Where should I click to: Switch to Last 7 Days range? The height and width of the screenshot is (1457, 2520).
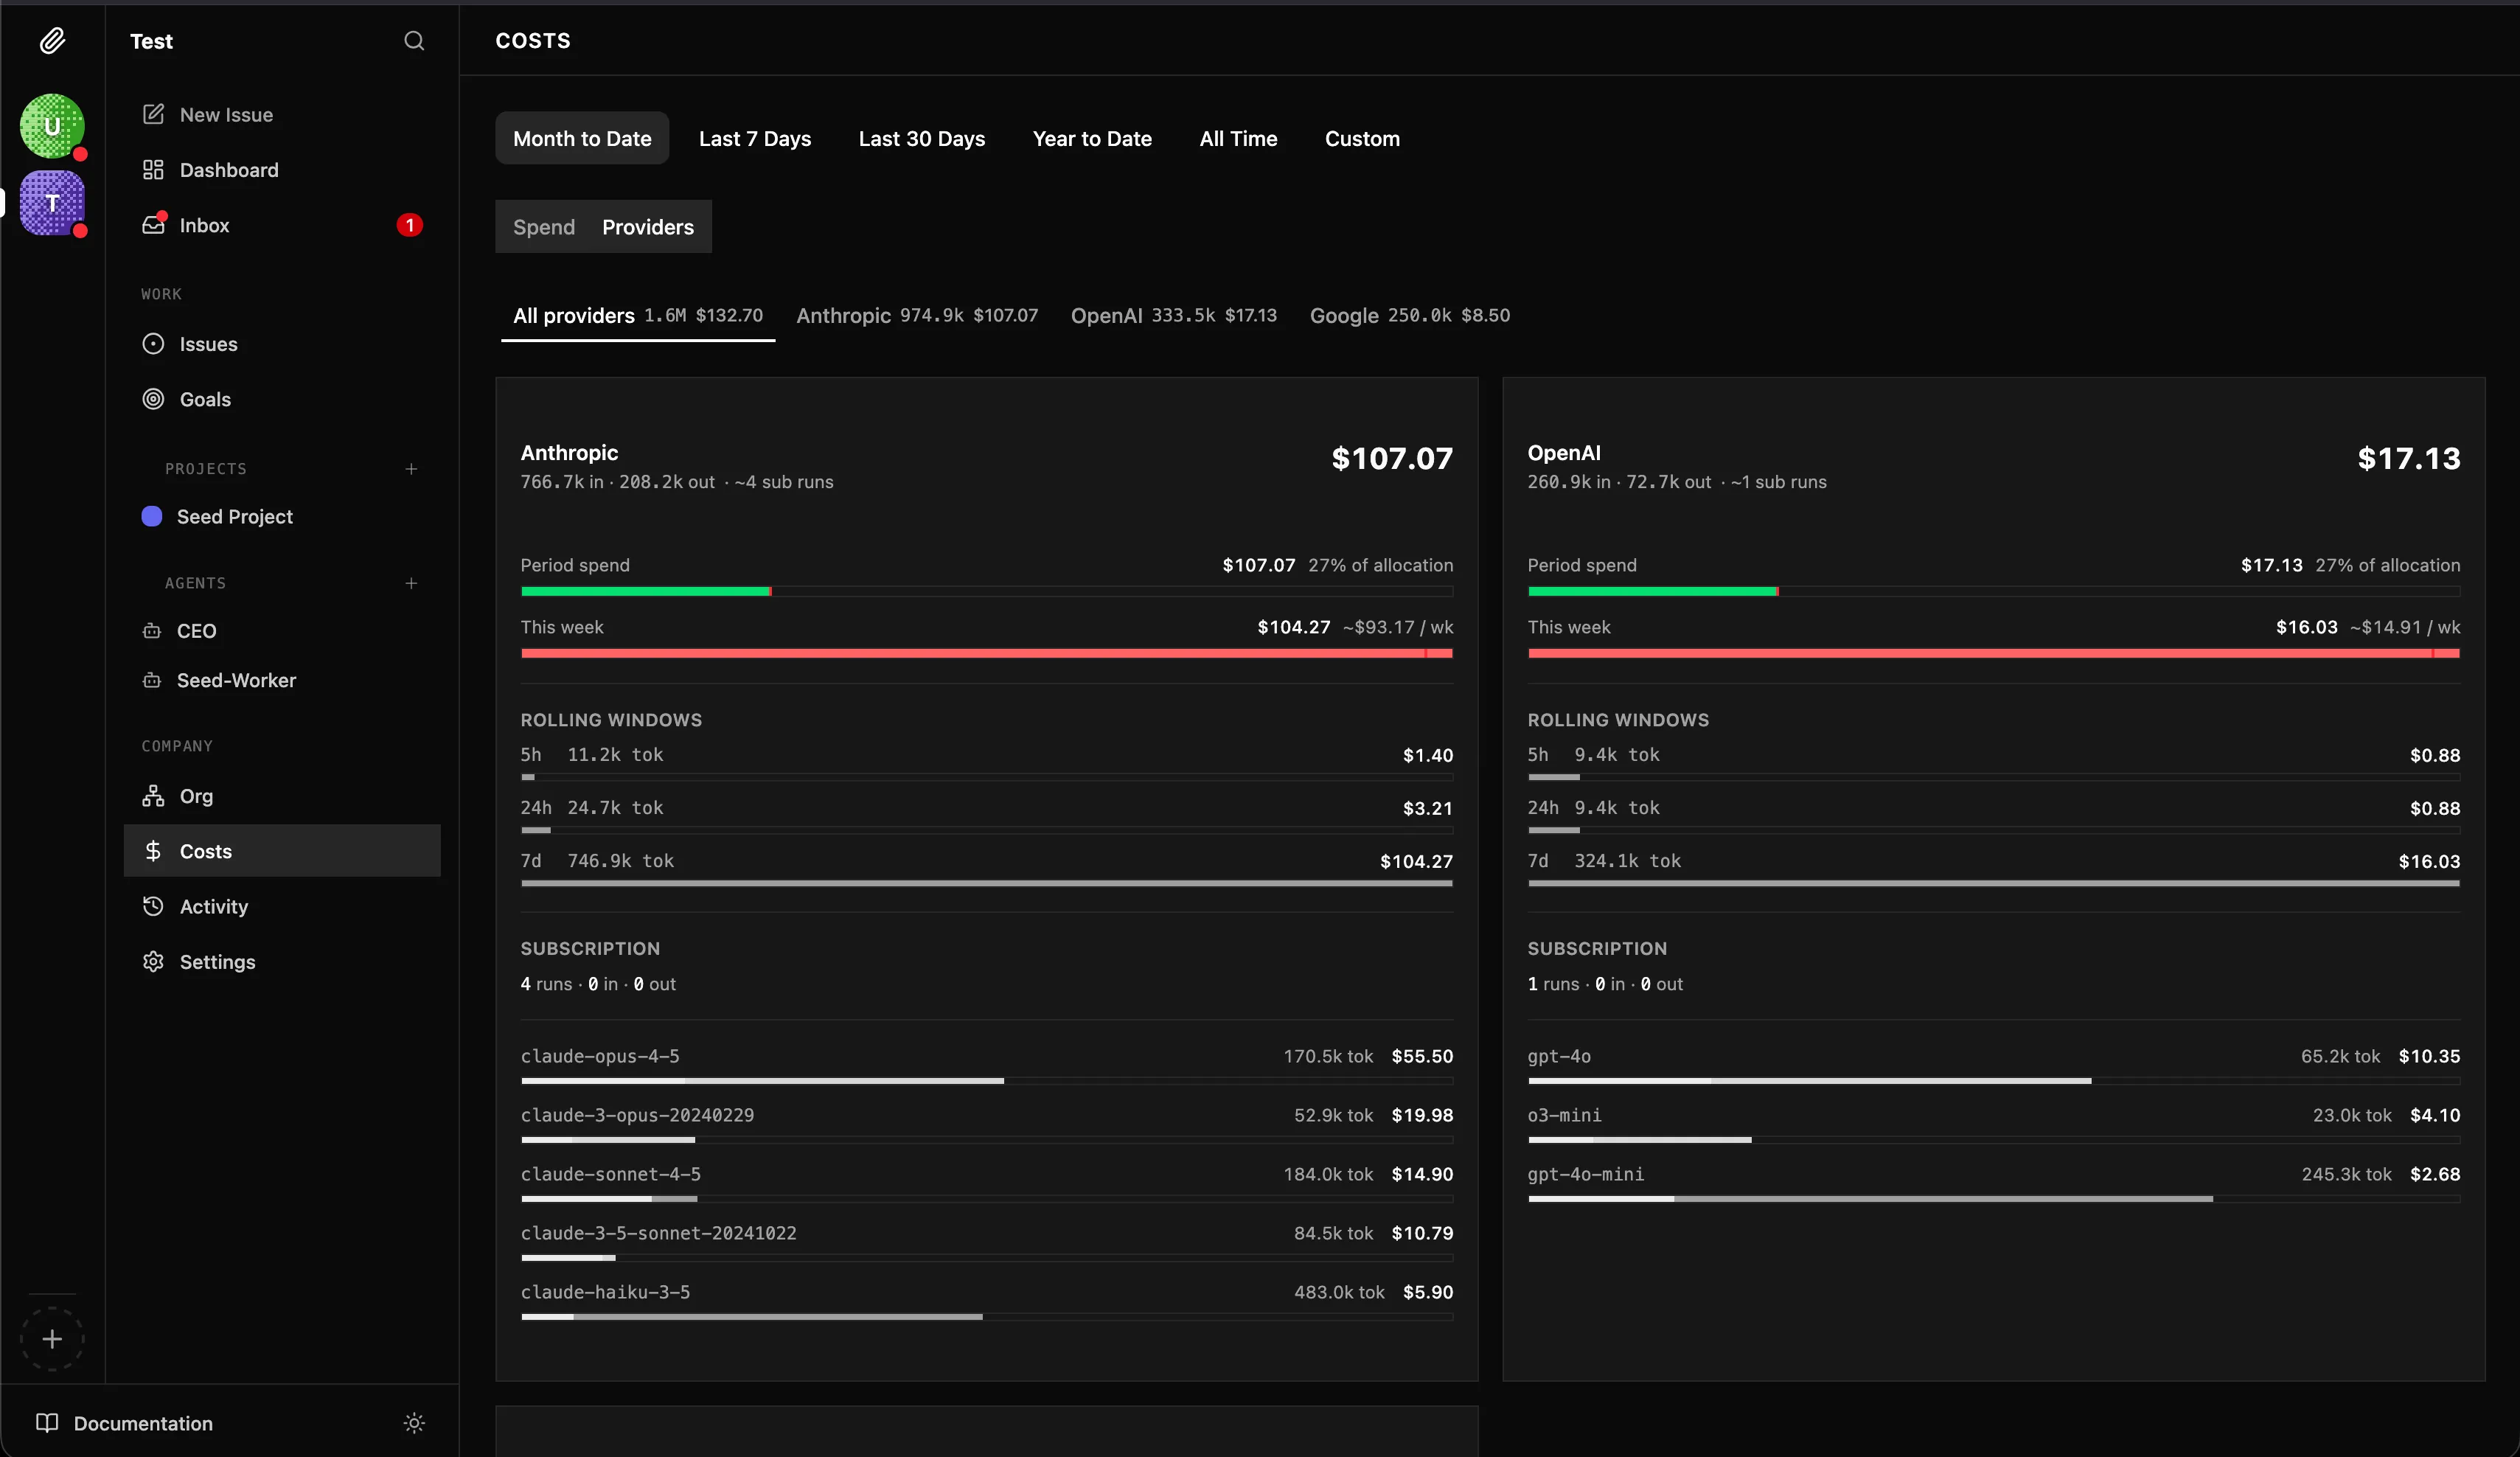tap(755, 138)
